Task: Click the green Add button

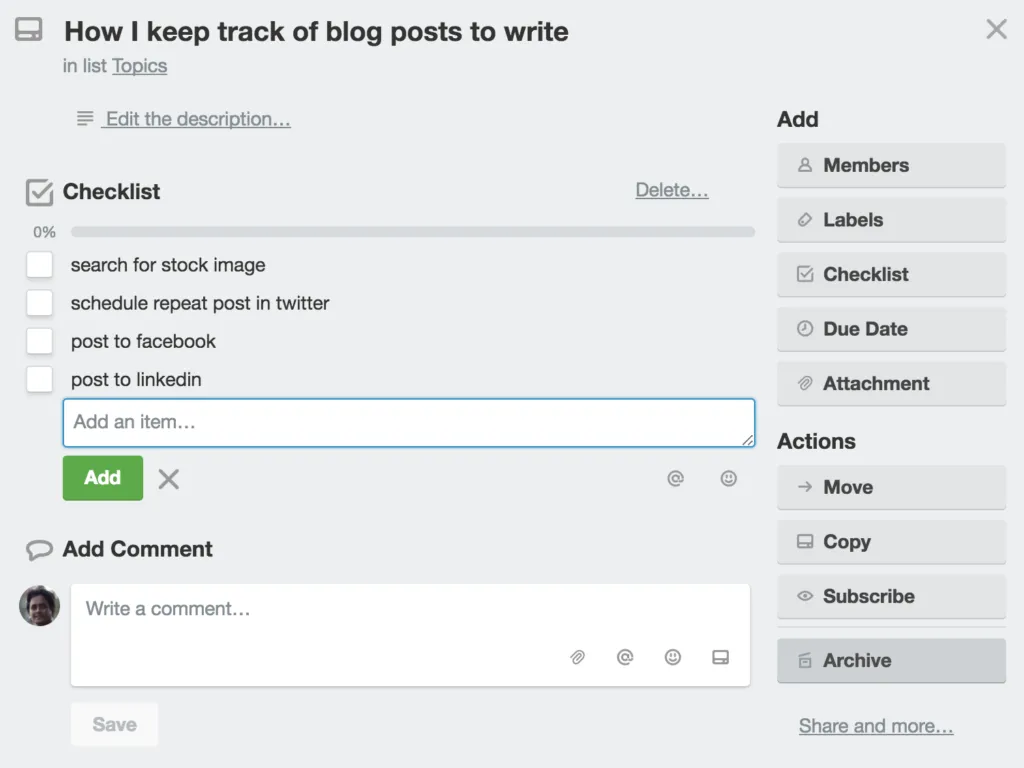Action: (x=102, y=478)
